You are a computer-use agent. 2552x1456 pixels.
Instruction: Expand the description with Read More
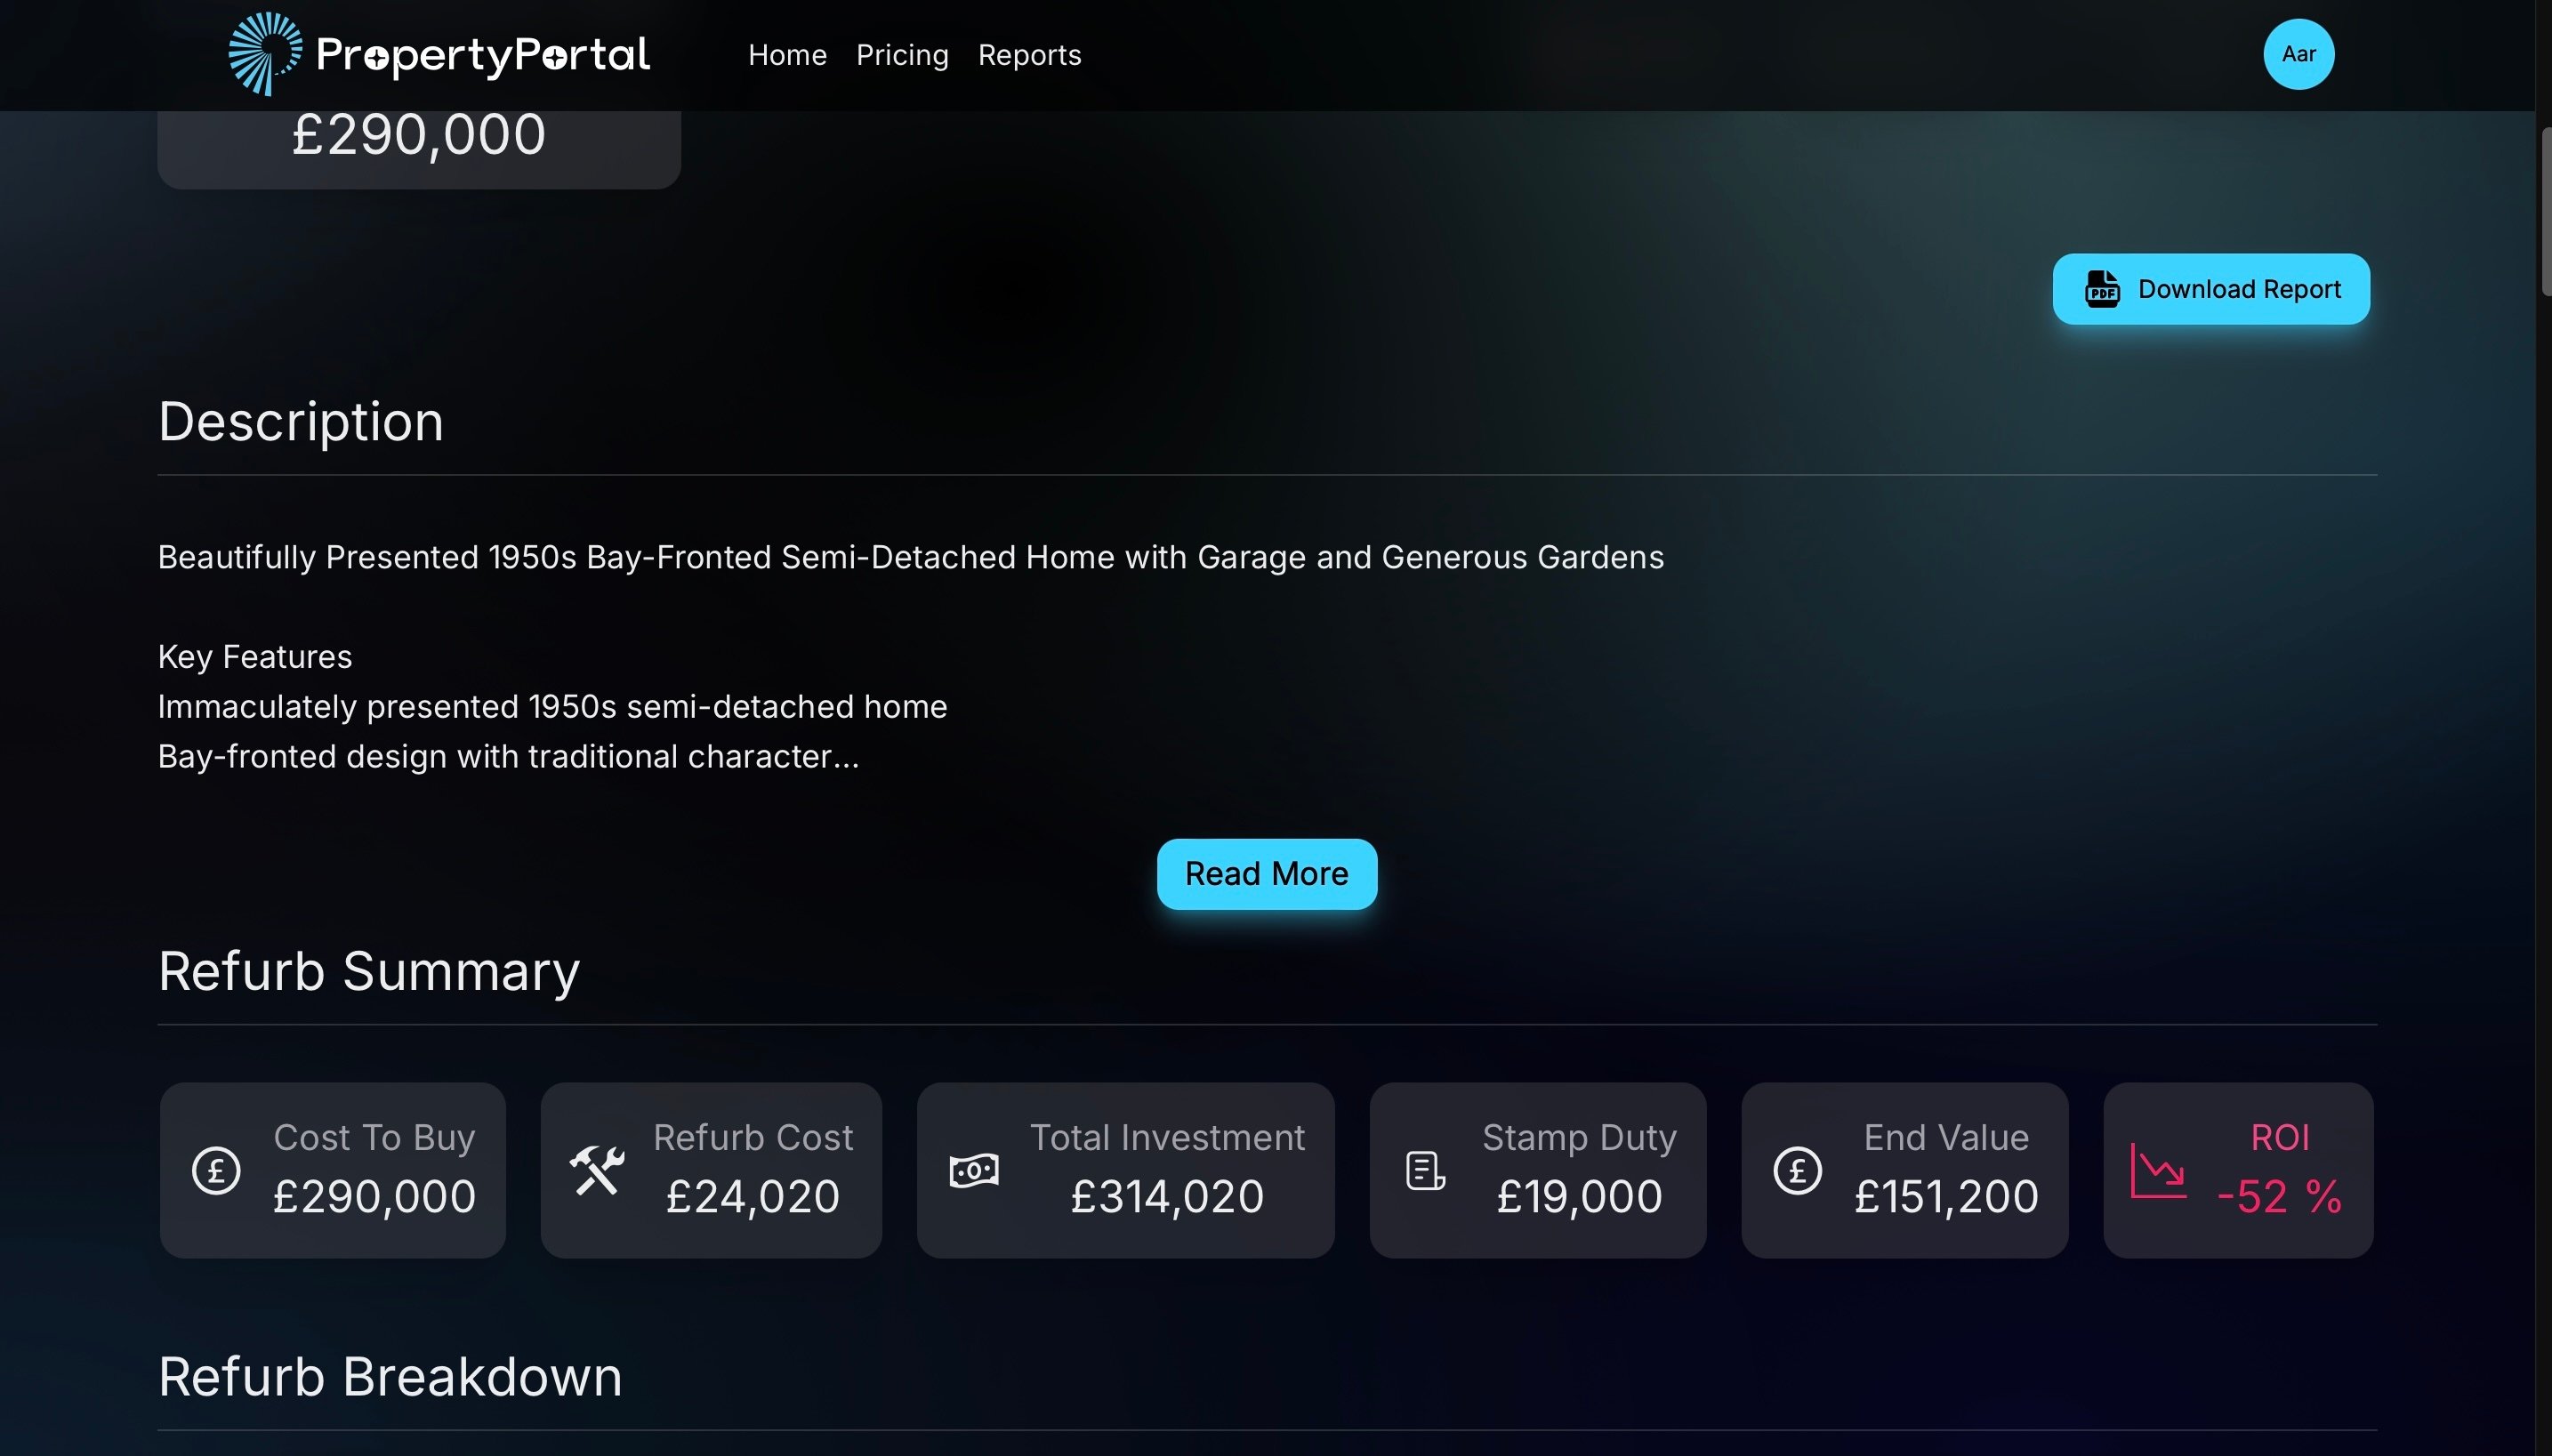pyautogui.click(x=1266, y=874)
